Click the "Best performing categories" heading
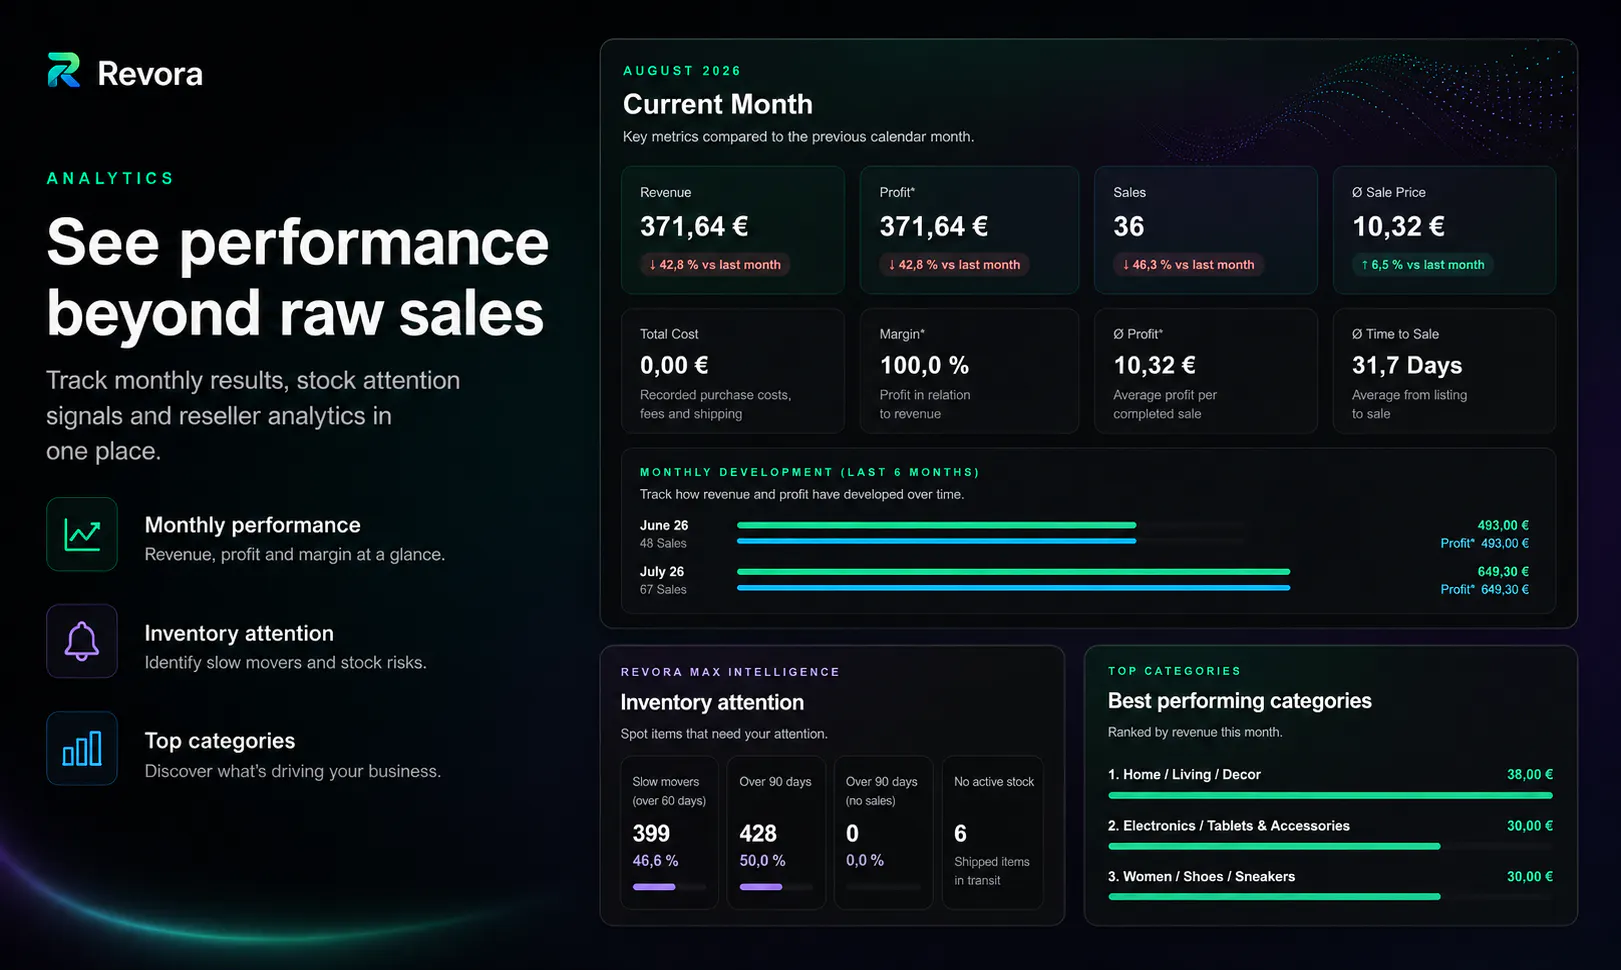This screenshot has height=970, width=1621. click(1240, 701)
